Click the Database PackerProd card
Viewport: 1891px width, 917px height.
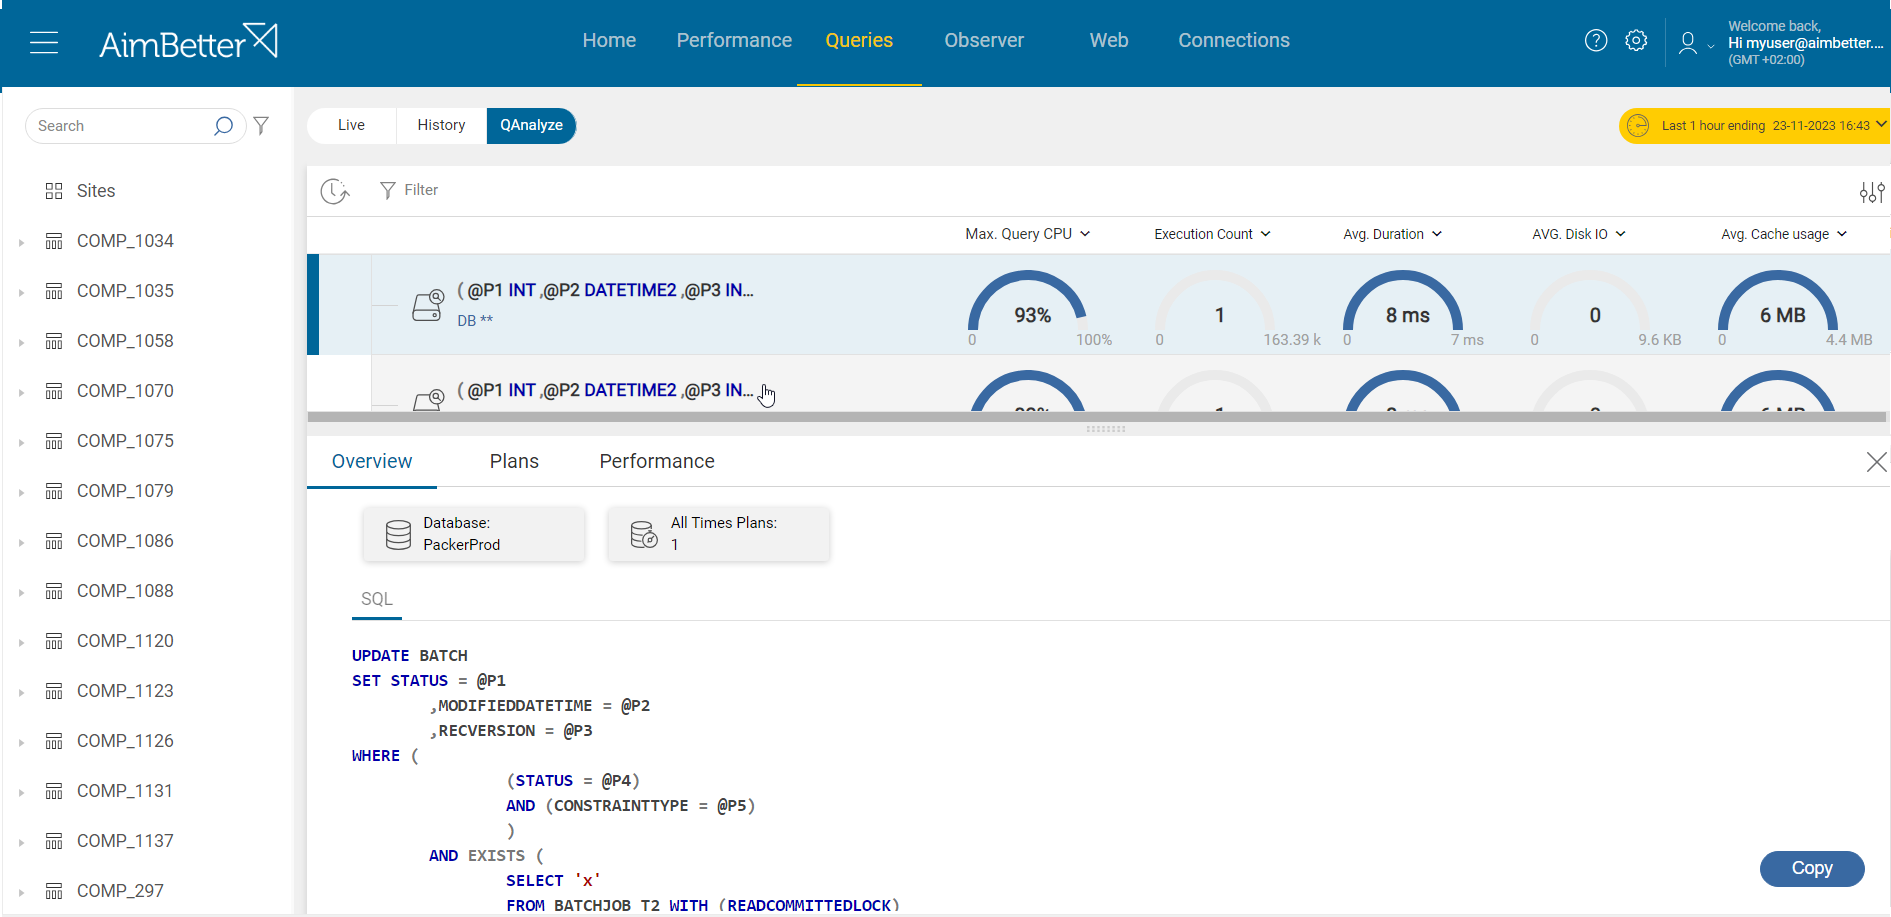coord(474,534)
